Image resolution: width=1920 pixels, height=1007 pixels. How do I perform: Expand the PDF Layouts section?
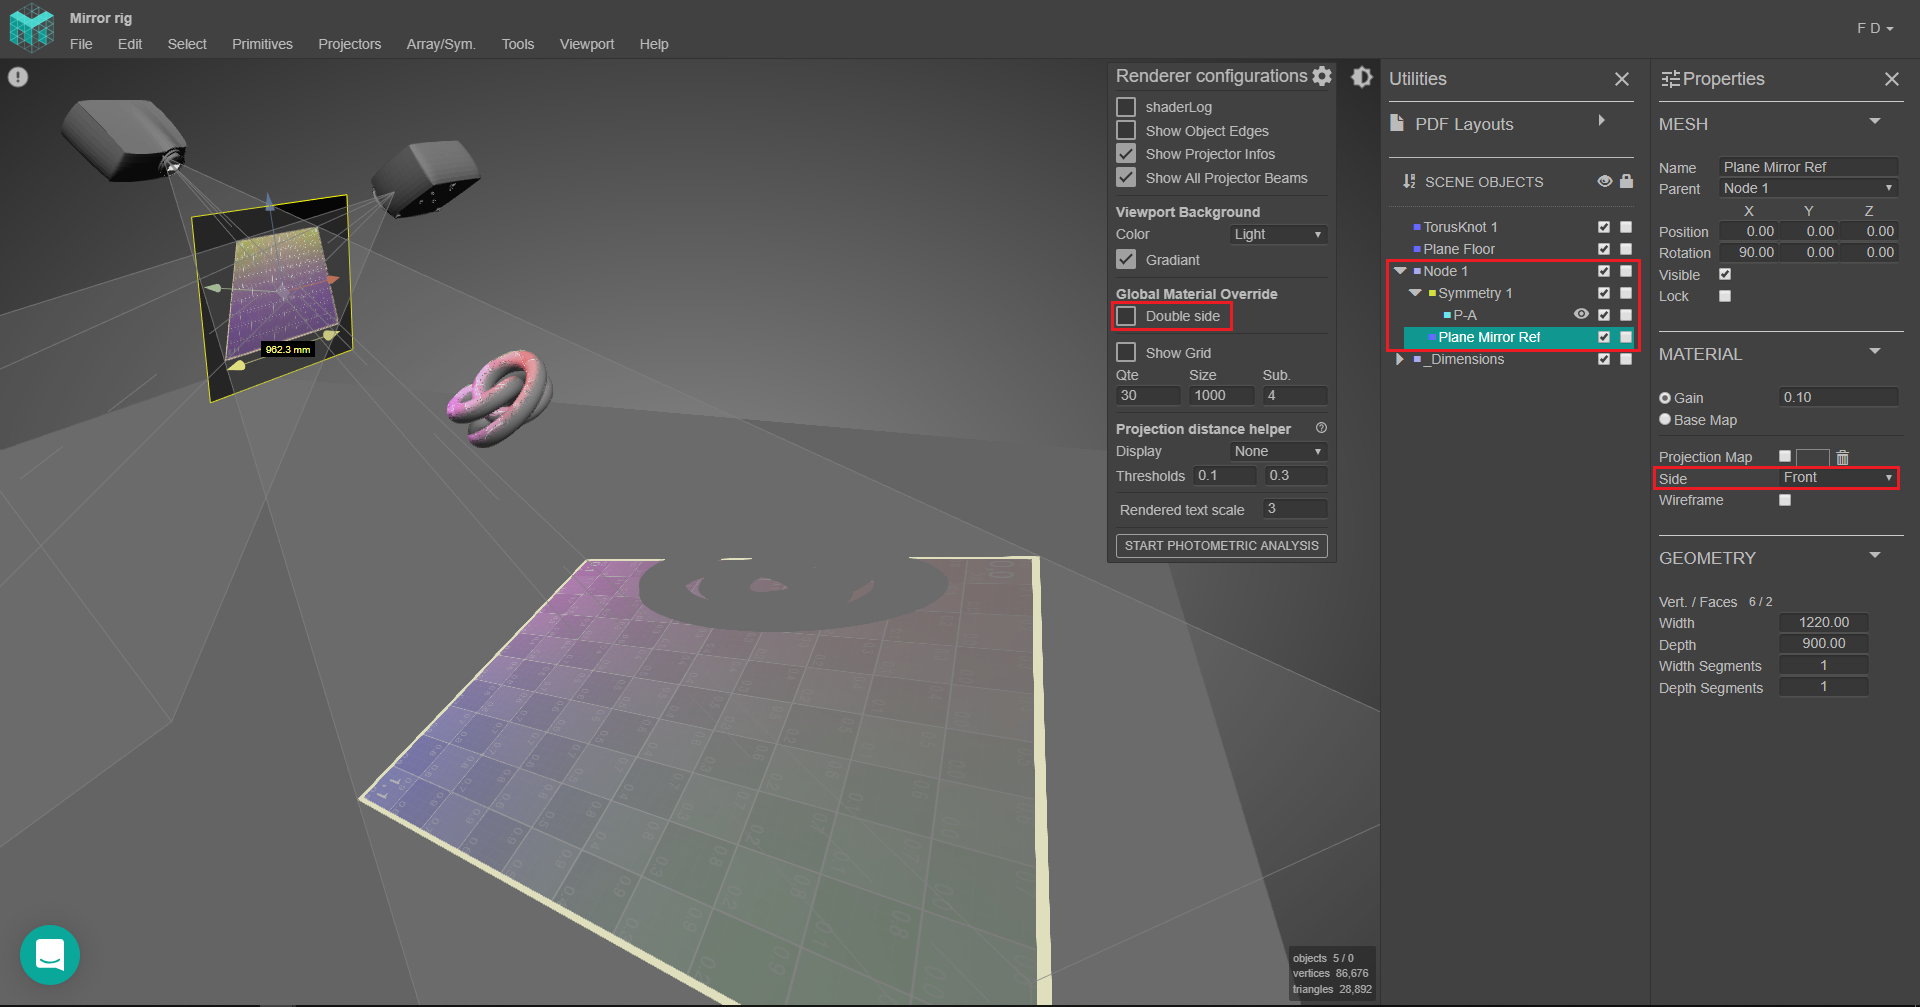[x=1601, y=121]
